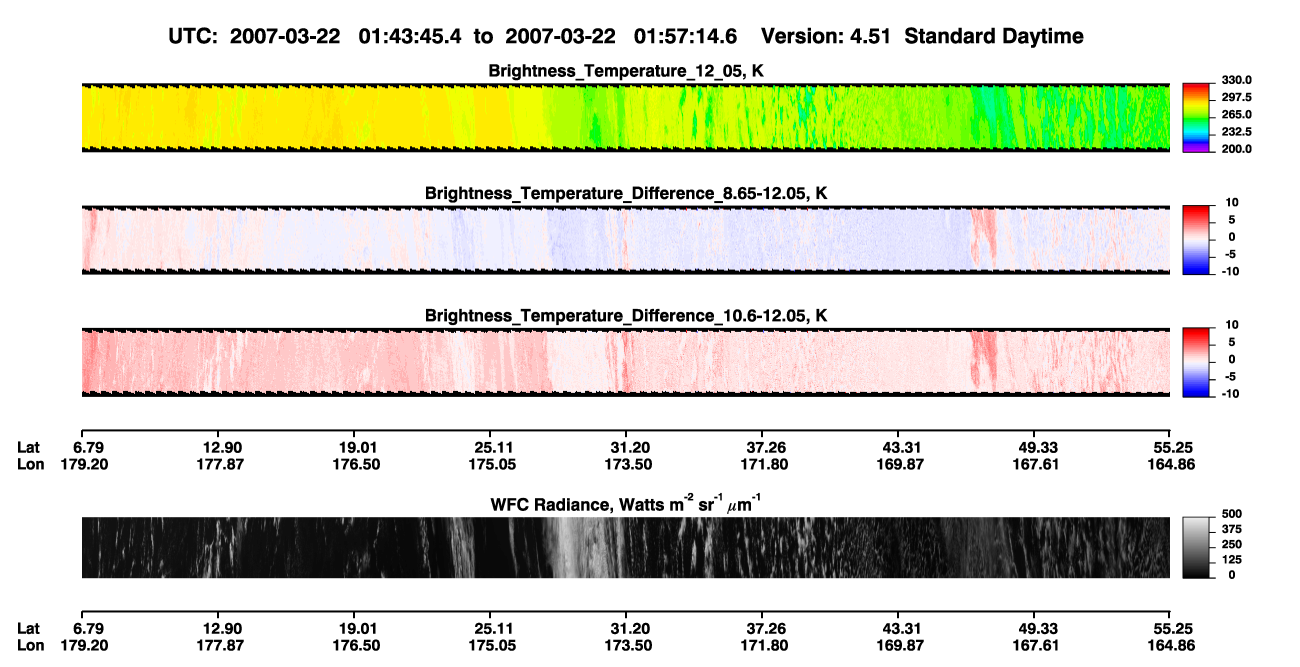Click the 'Brightness_Temperature_Difference_8.65-12.05, K' title
Viewport: 1300px width, 667px height.
coord(626,193)
